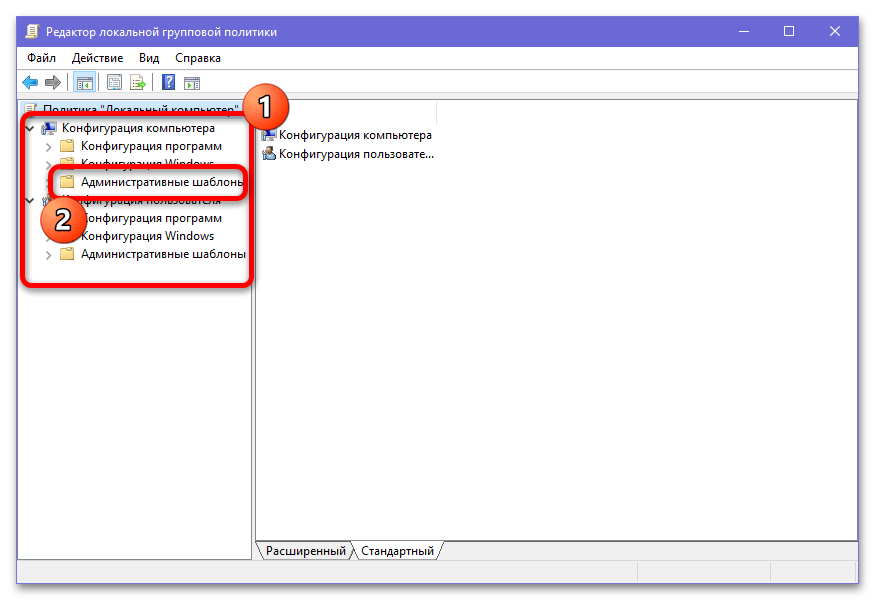Image resolution: width=875 pixels, height=600 pixels.
Task: Toggle the show/hide console tree icon
Action: coord(85,83)
